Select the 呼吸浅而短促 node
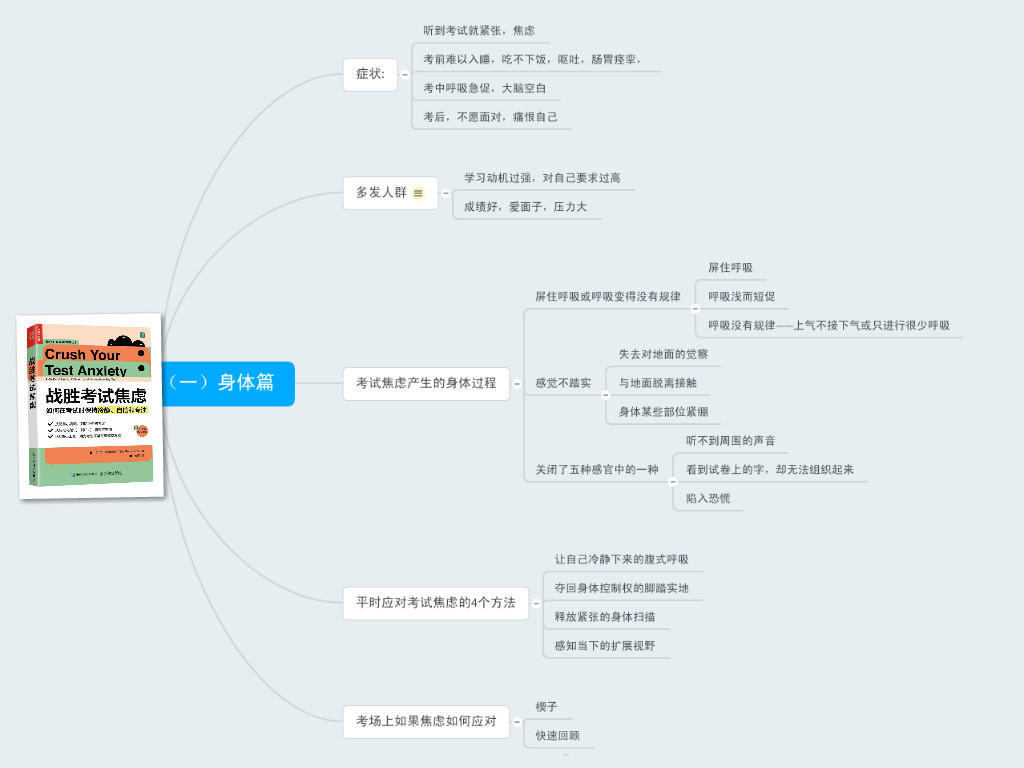 tap(740, 296)
